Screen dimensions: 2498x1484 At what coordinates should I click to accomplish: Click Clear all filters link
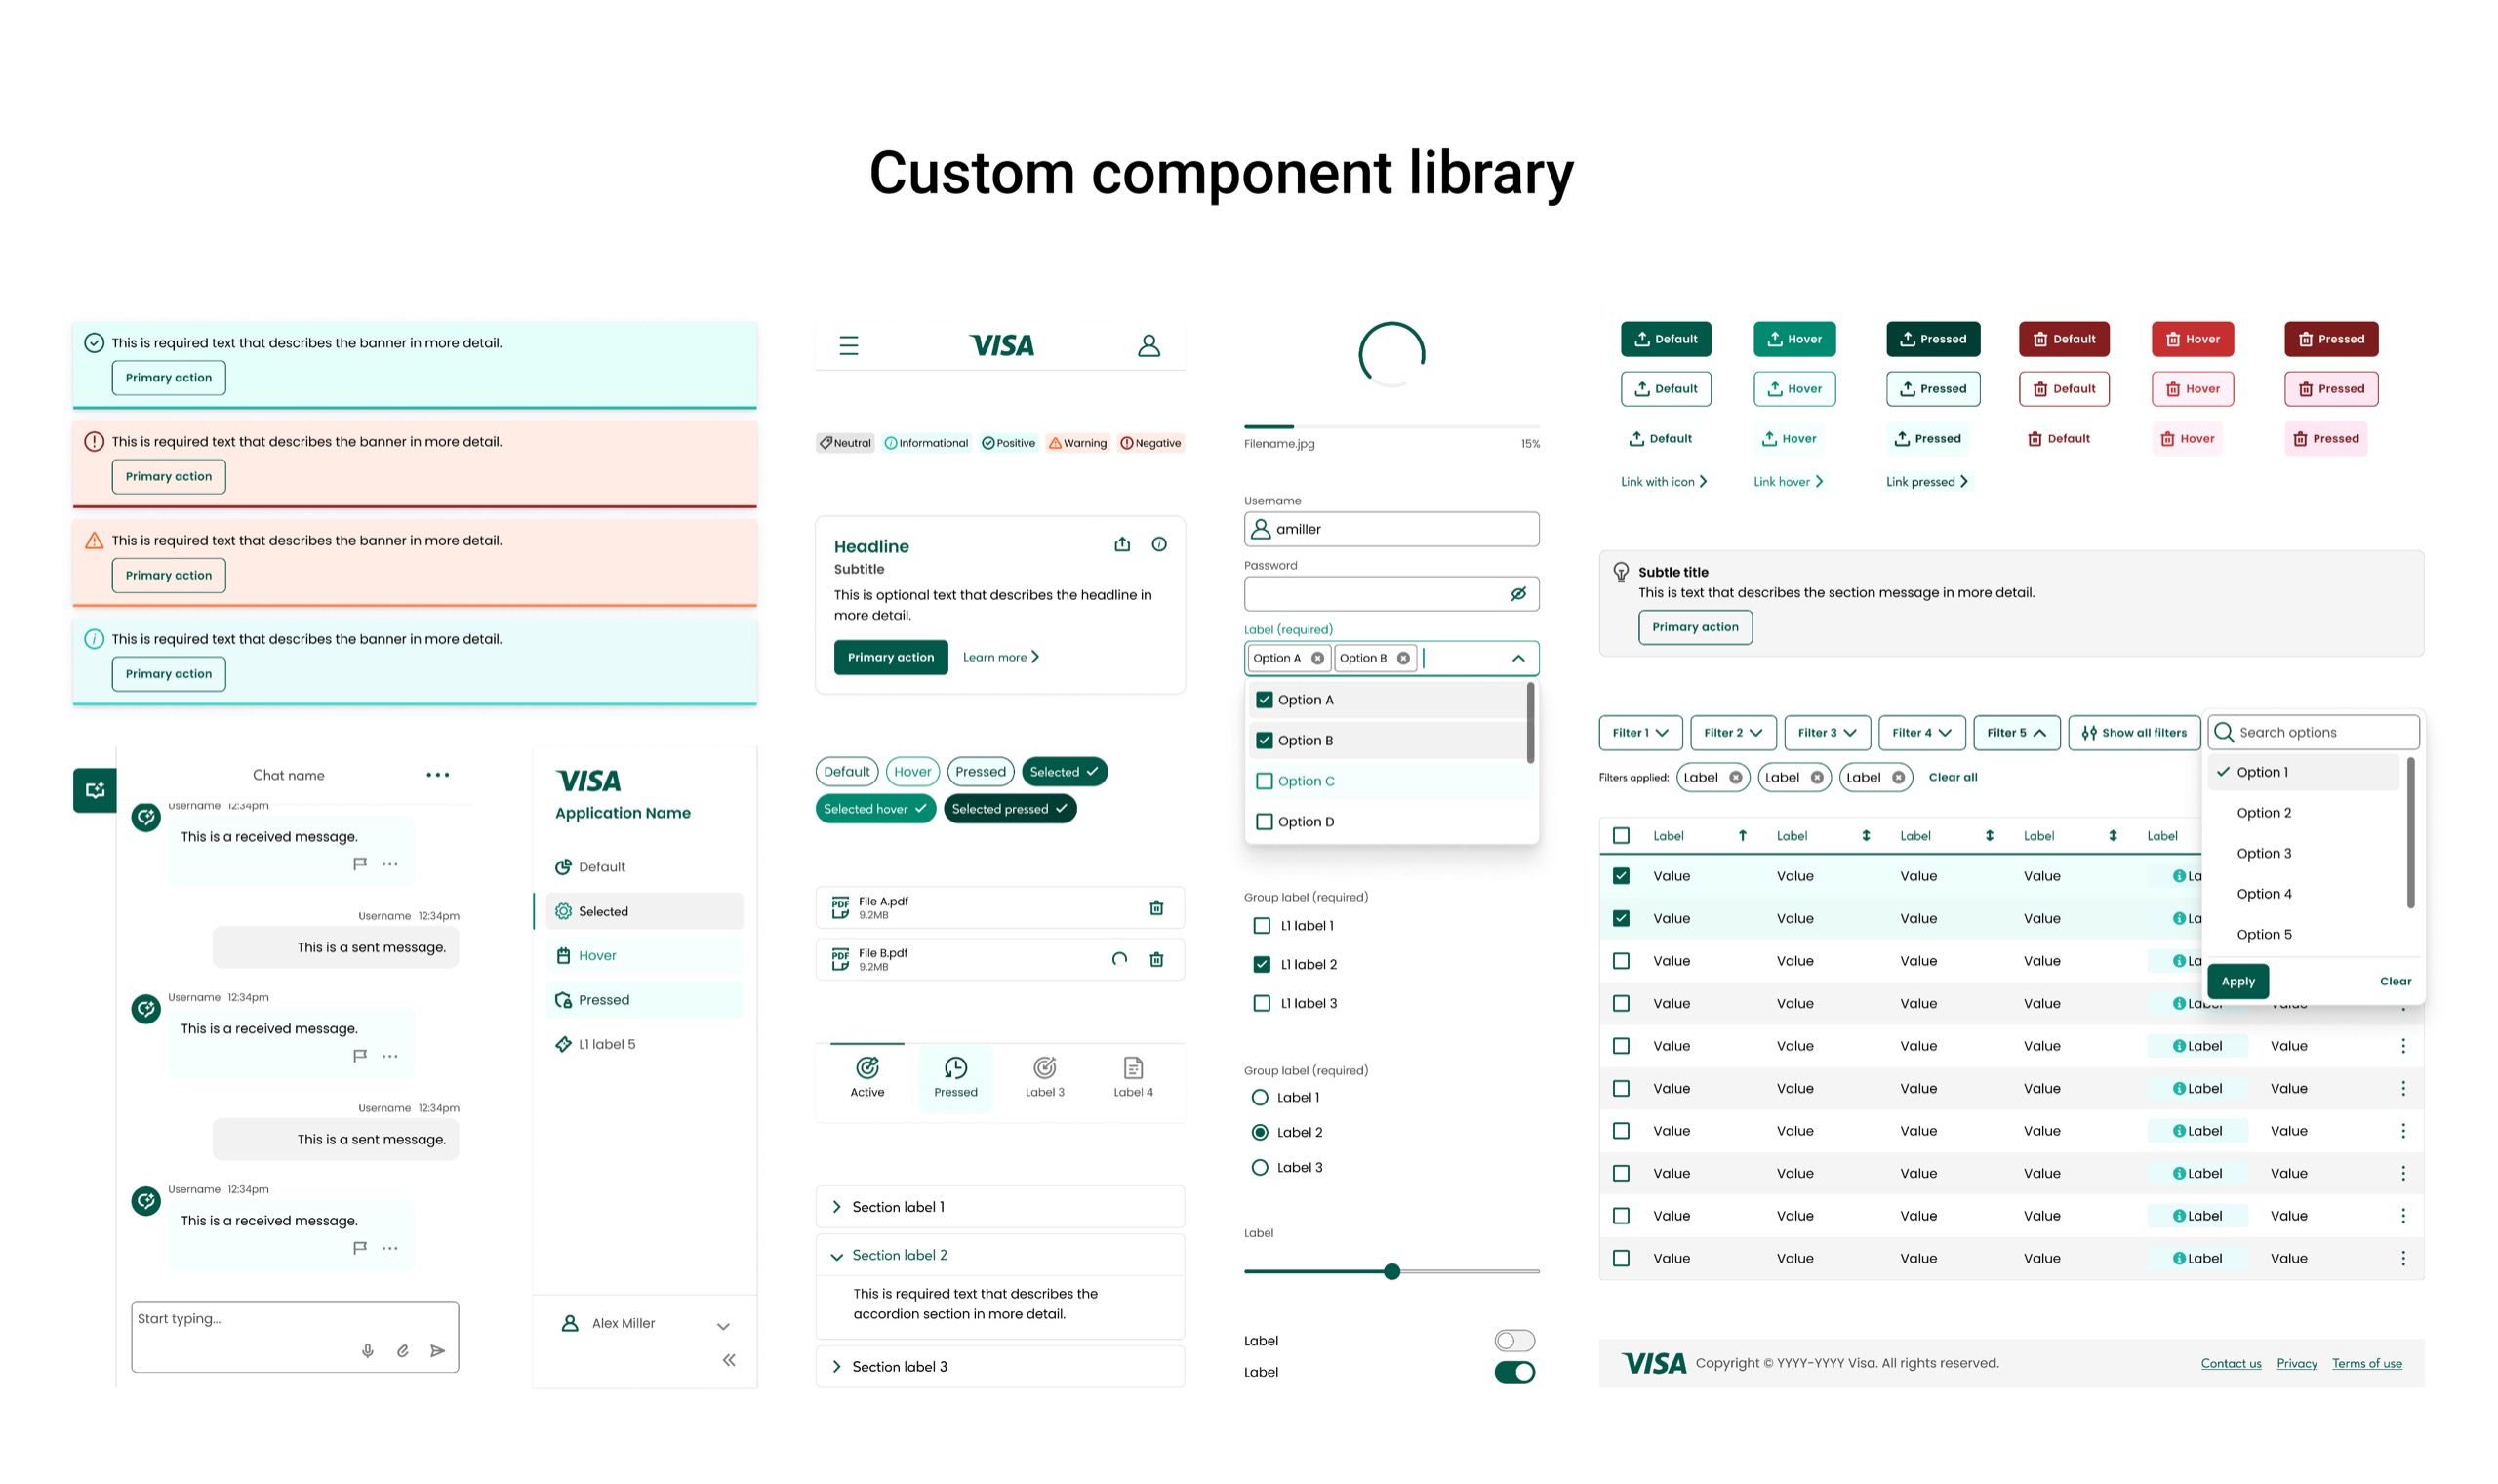pos(1952,777)
